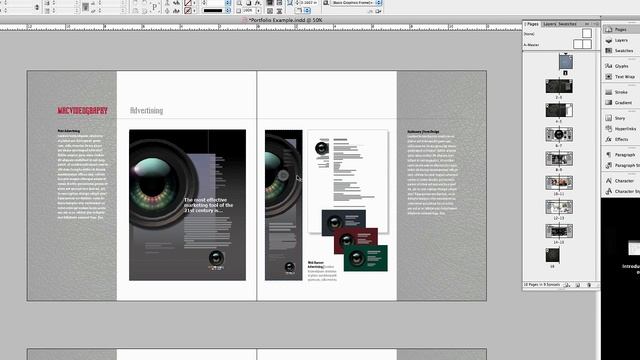Switch to the Layers tab in the floating panel

549,24
